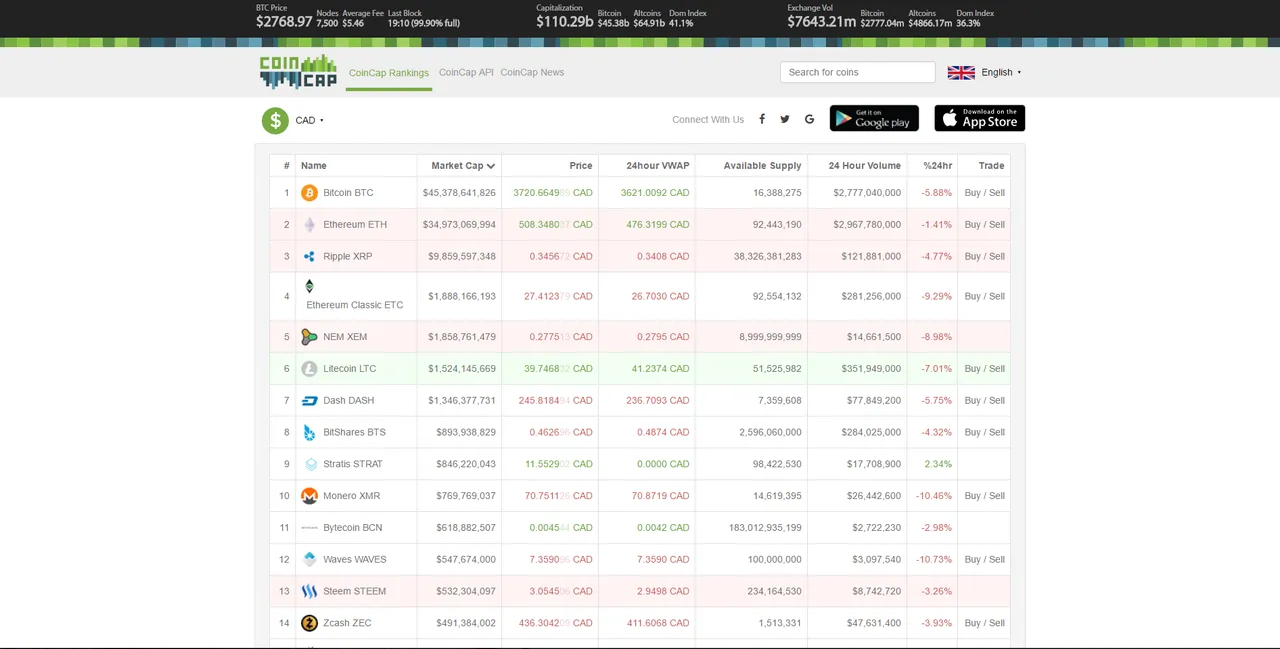The image size is (1280, 649).
Task: Click the Bytecoin BCN name
Action: (353, 528)
